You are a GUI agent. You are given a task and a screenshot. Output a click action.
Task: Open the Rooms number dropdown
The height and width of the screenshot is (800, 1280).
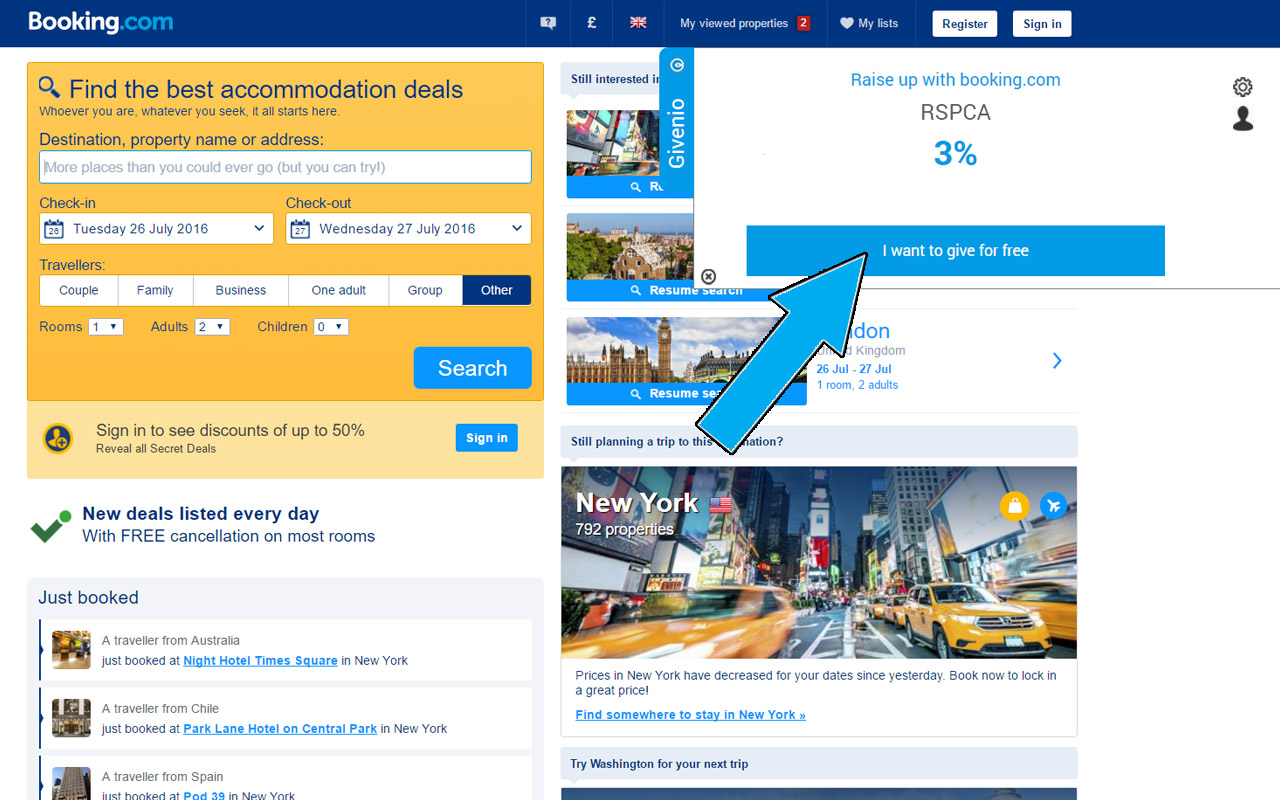tap(106, 327)
